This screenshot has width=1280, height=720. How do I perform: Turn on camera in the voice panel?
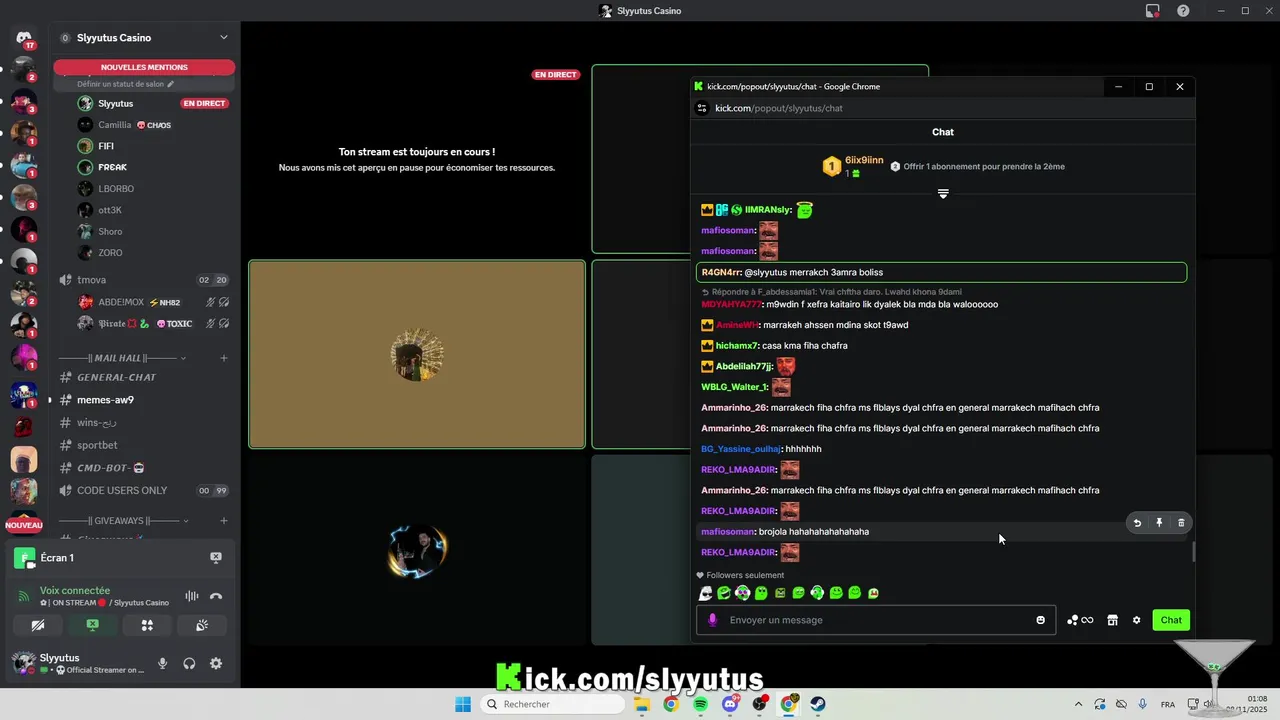[38, 625]
